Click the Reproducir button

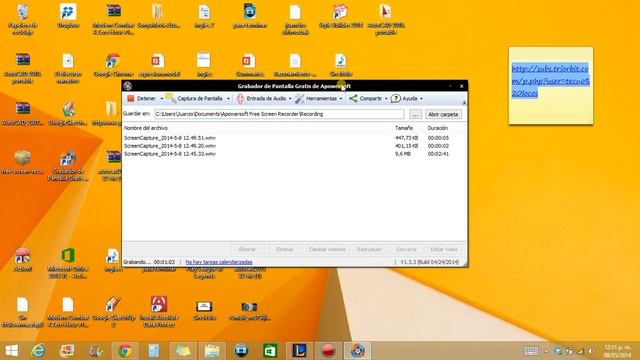click(x=369, y=249)
